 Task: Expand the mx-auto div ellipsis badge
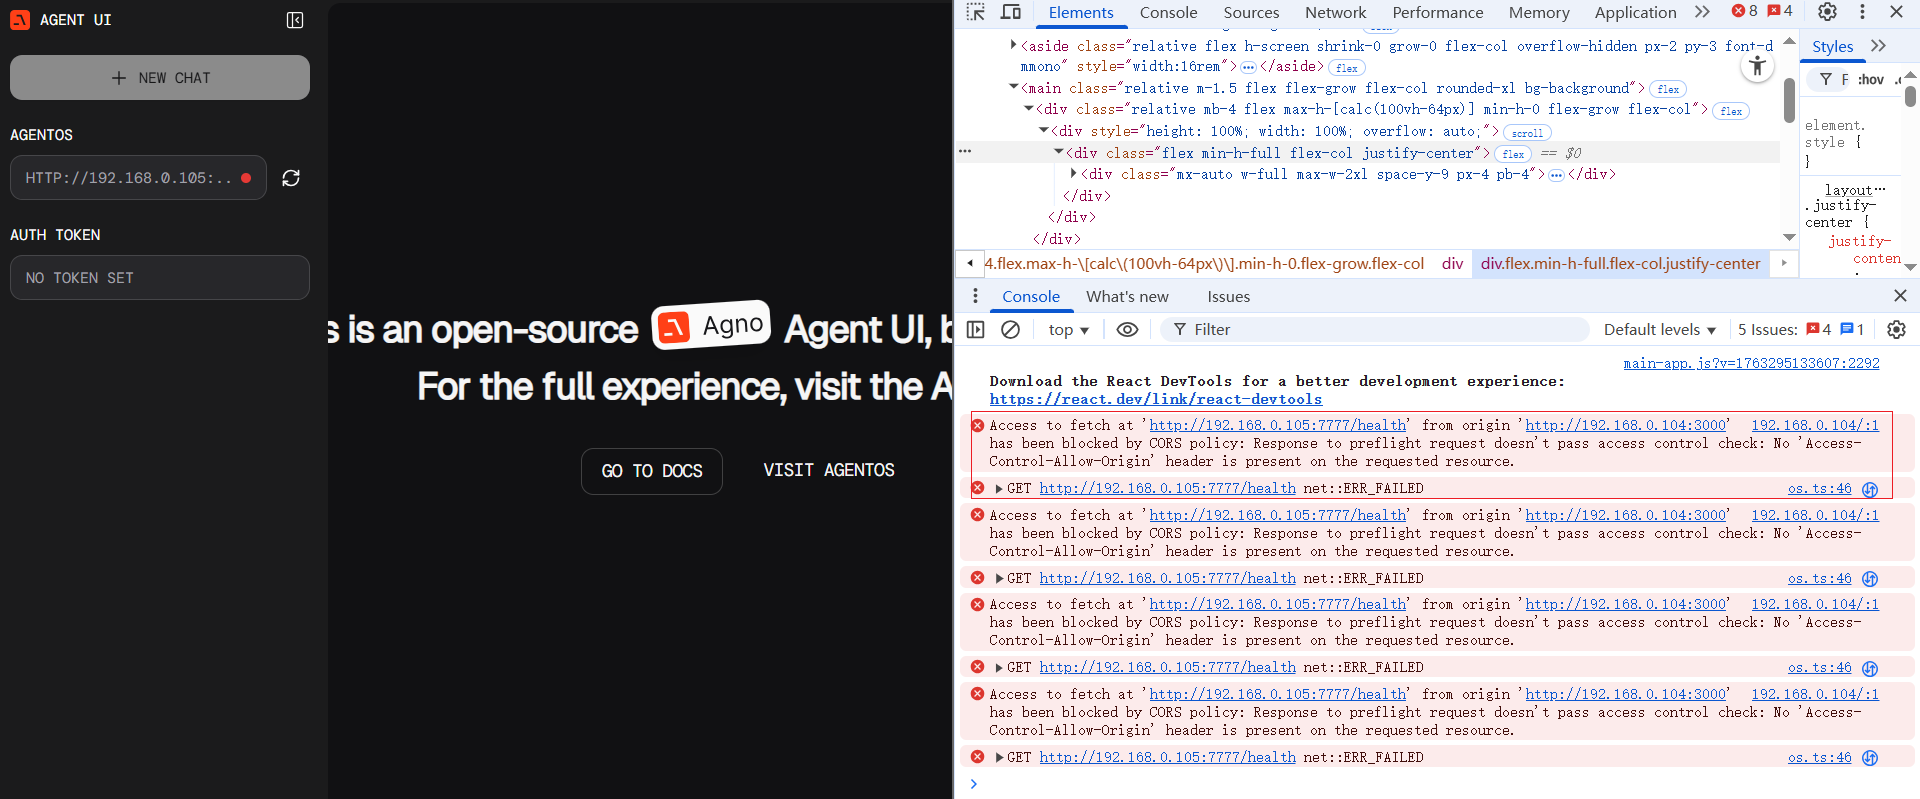pyautogui.click(x=1556, y=175)
